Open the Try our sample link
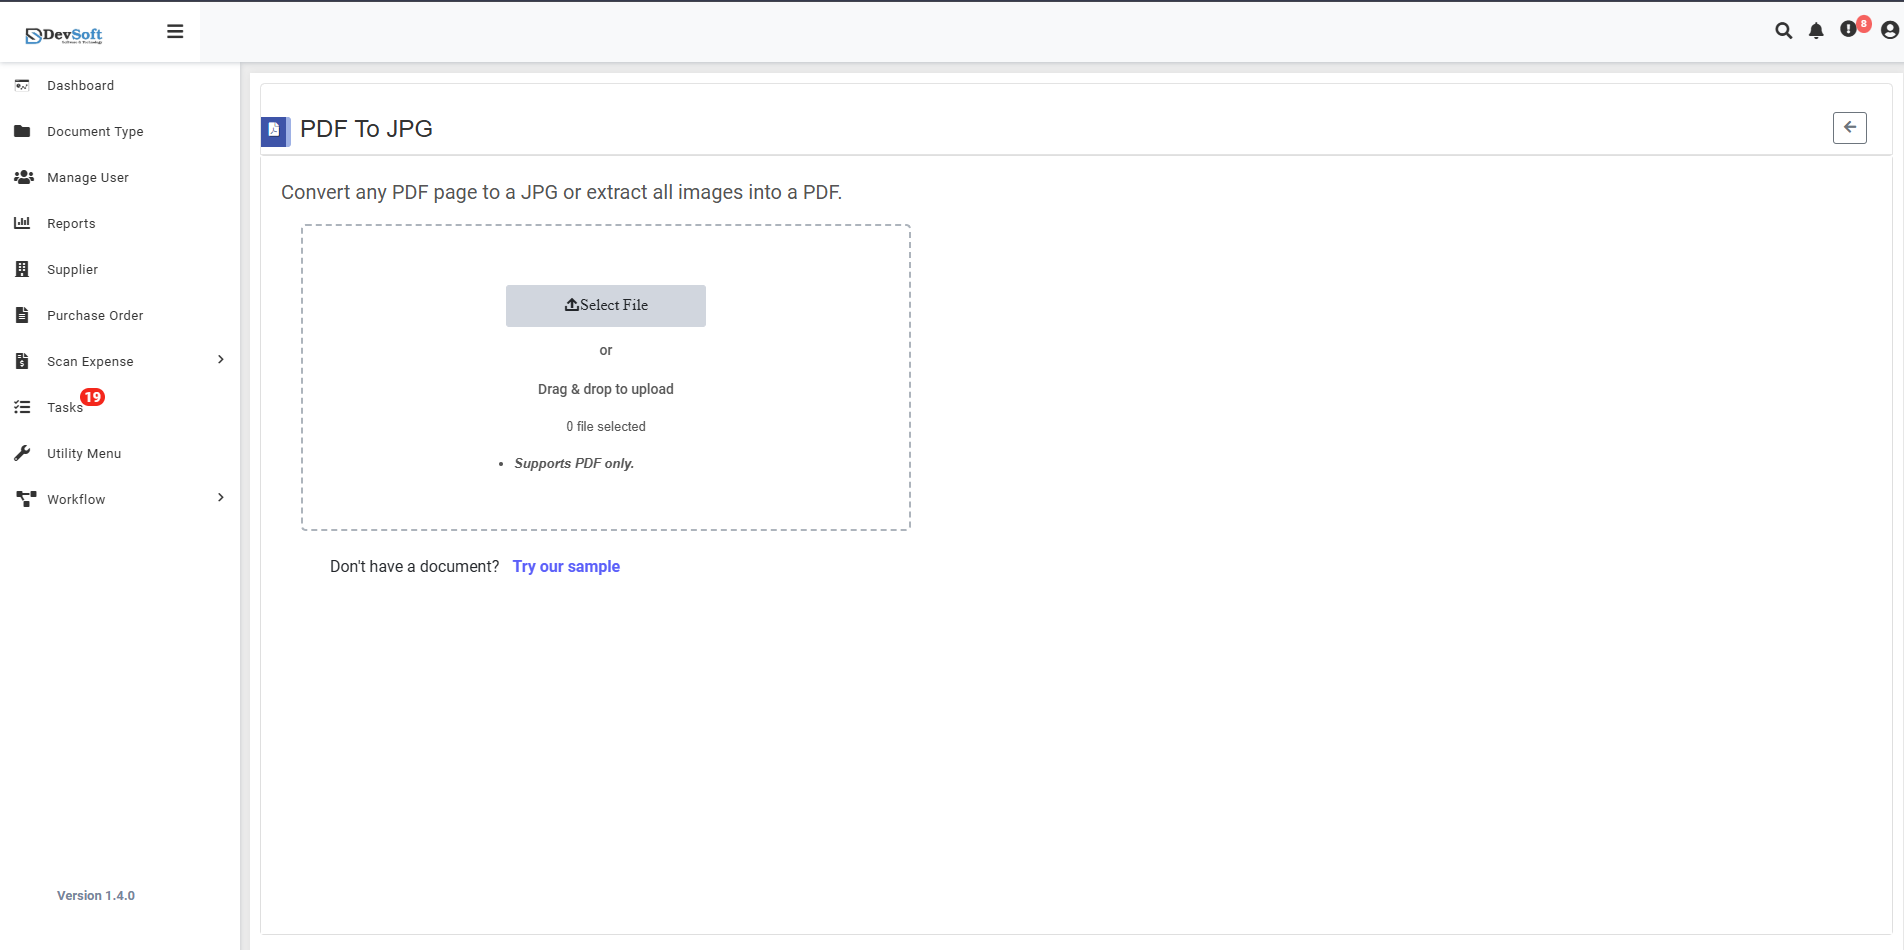1904x950 pixels. click(566, 566)
